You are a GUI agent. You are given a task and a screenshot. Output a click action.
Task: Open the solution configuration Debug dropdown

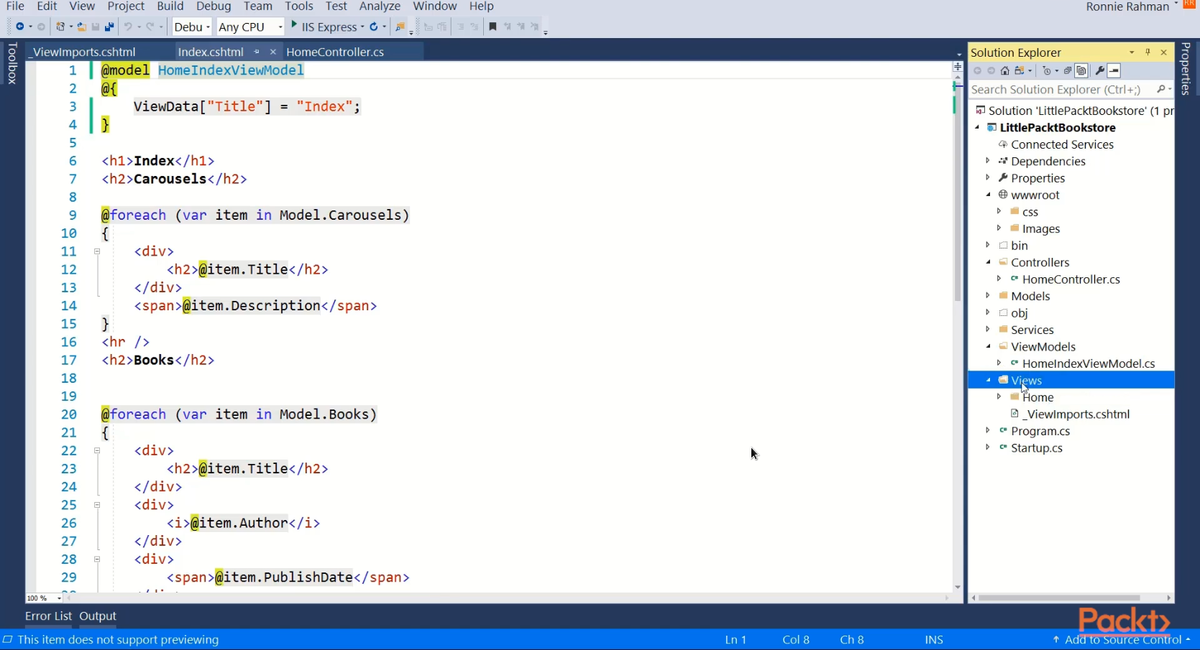click(191, 27)
